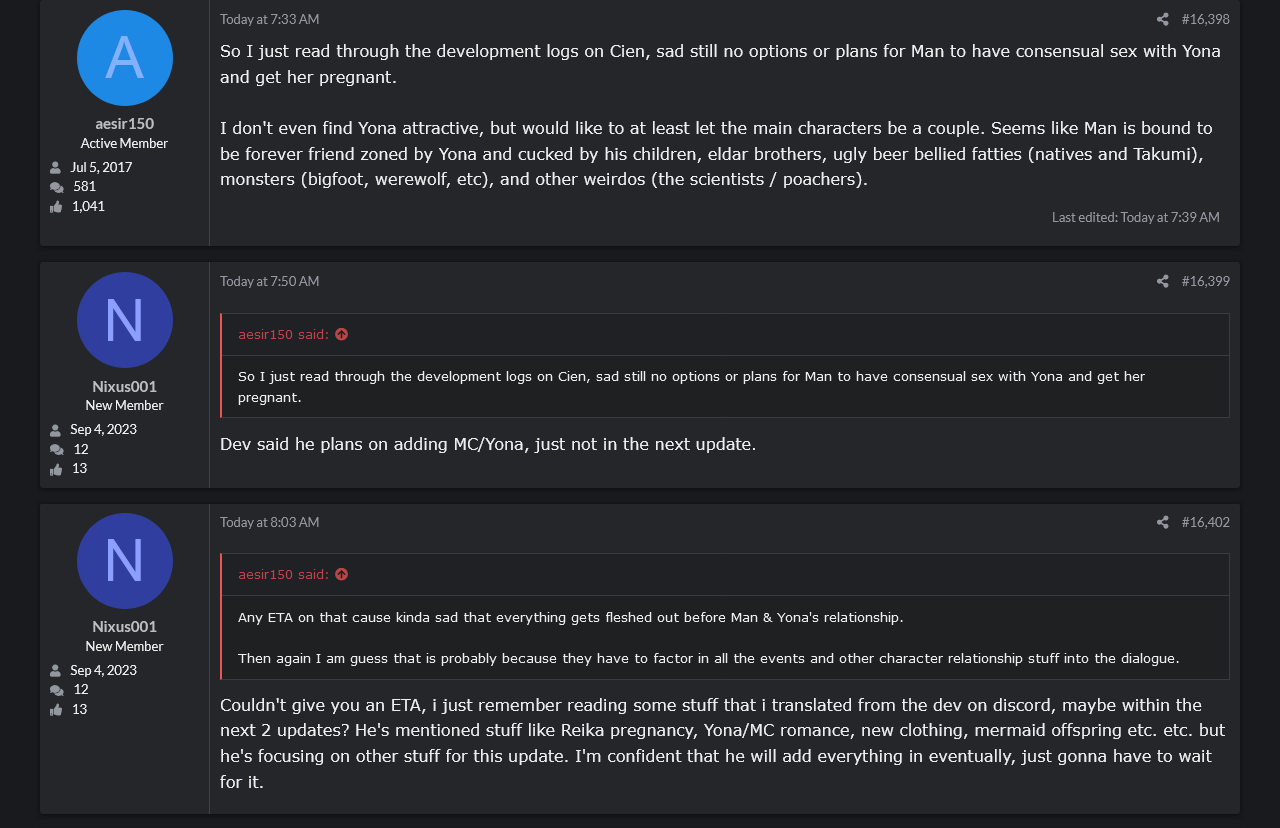
Task: Open permalink #16,402
Action: click(x=1205, y=522)
